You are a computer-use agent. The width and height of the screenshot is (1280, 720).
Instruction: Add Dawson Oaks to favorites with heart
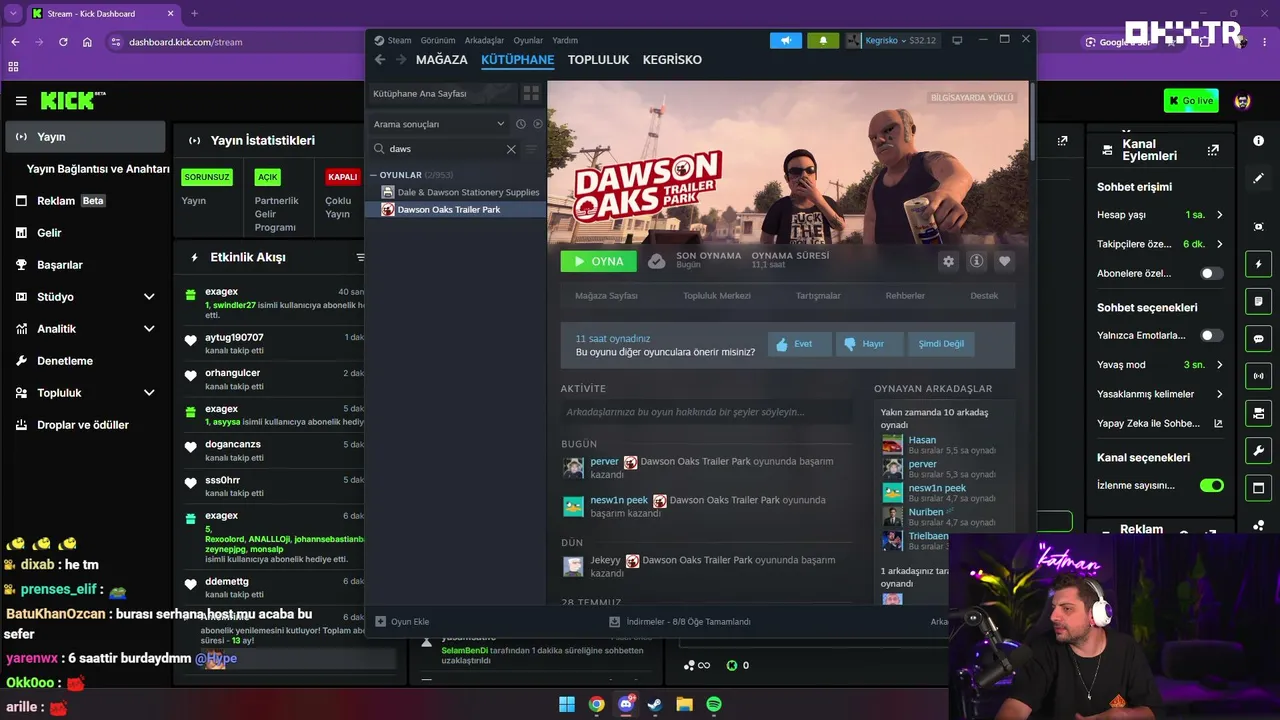(1005, 261)
